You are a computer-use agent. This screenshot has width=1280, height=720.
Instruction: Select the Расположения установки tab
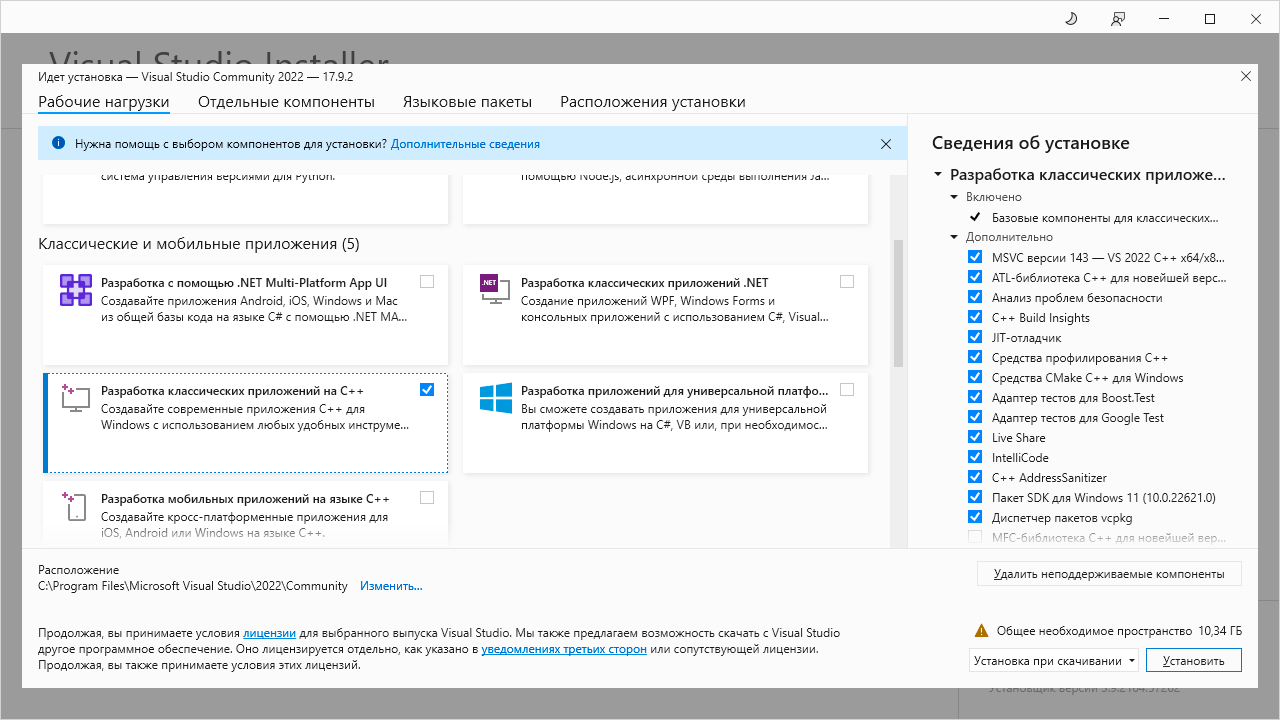[653, 102]
